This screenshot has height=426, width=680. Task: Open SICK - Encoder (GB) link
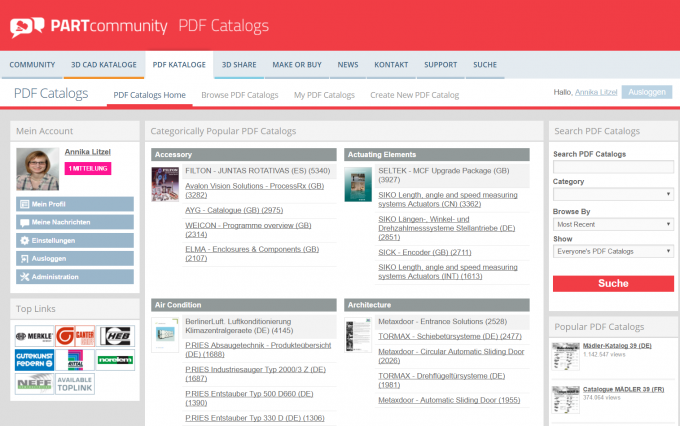click(425, 252)
